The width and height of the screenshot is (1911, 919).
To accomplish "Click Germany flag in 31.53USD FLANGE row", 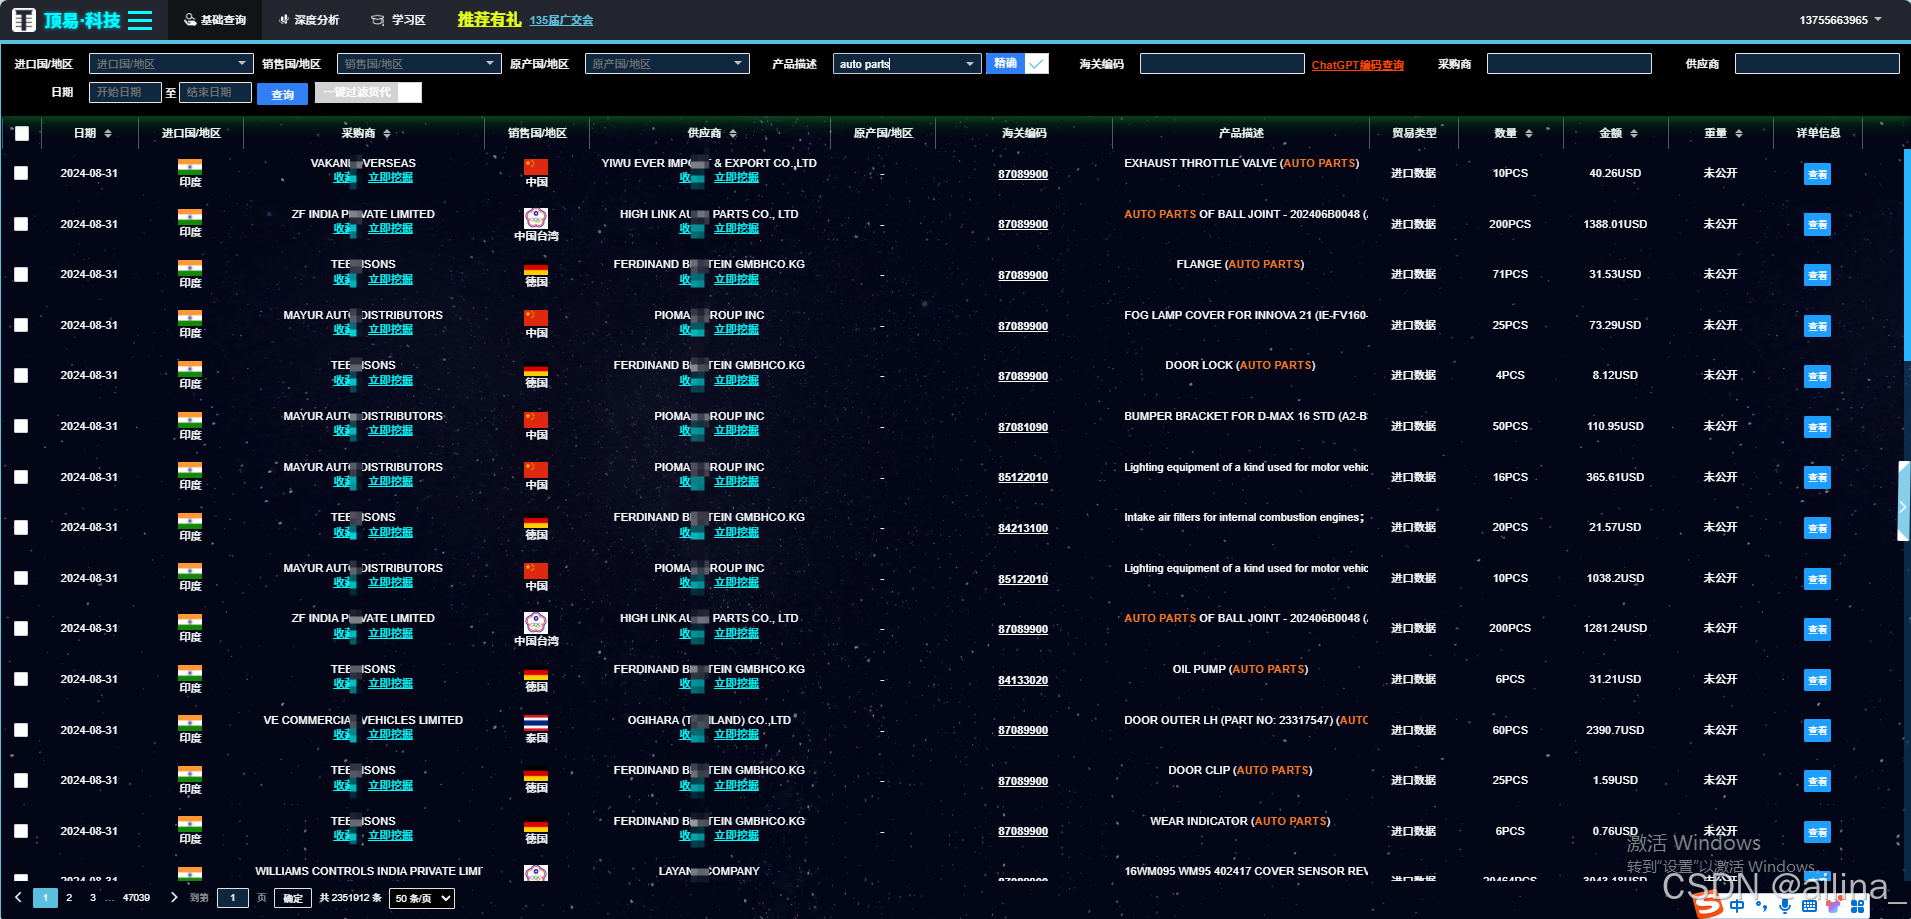I will pos(536,269).
